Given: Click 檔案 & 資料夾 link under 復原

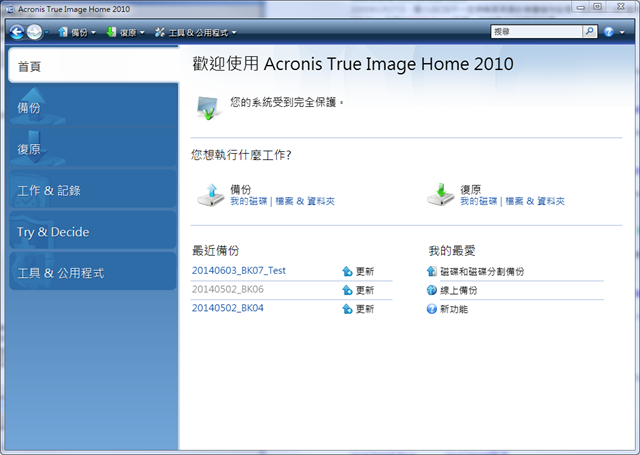Looking at the screenshot, I should [x=535, y=201].
